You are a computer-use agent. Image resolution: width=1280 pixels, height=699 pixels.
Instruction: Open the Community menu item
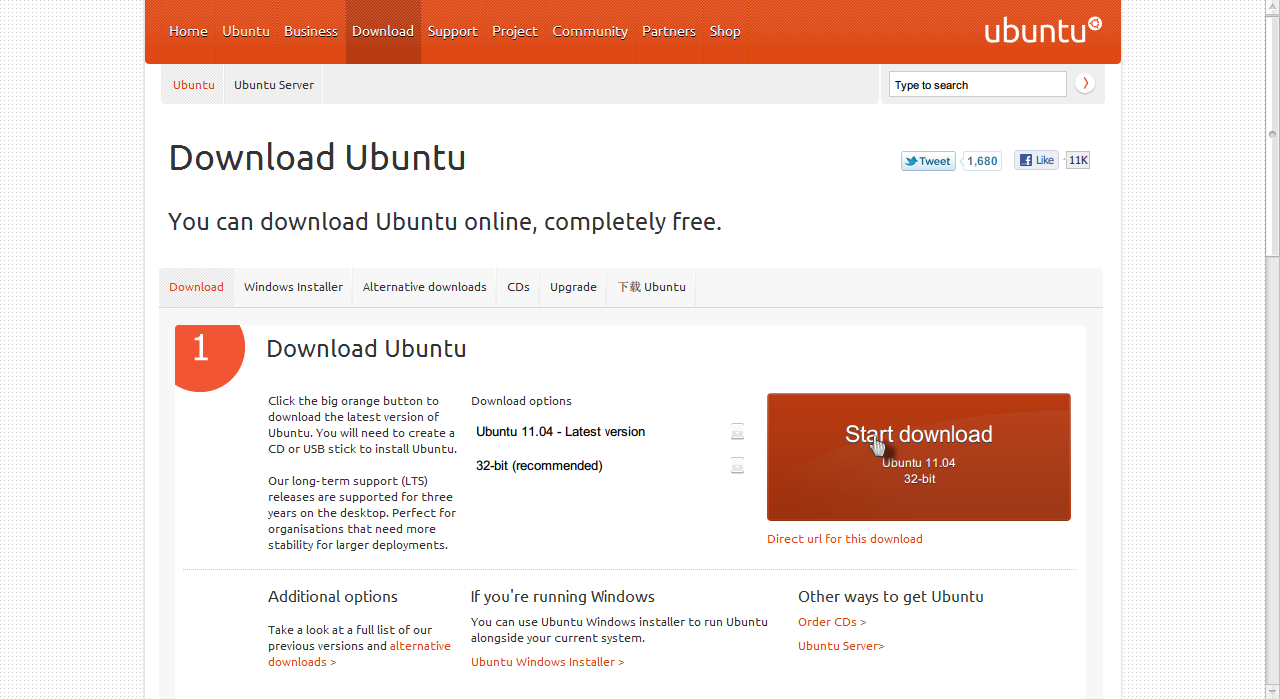[590, 31]
